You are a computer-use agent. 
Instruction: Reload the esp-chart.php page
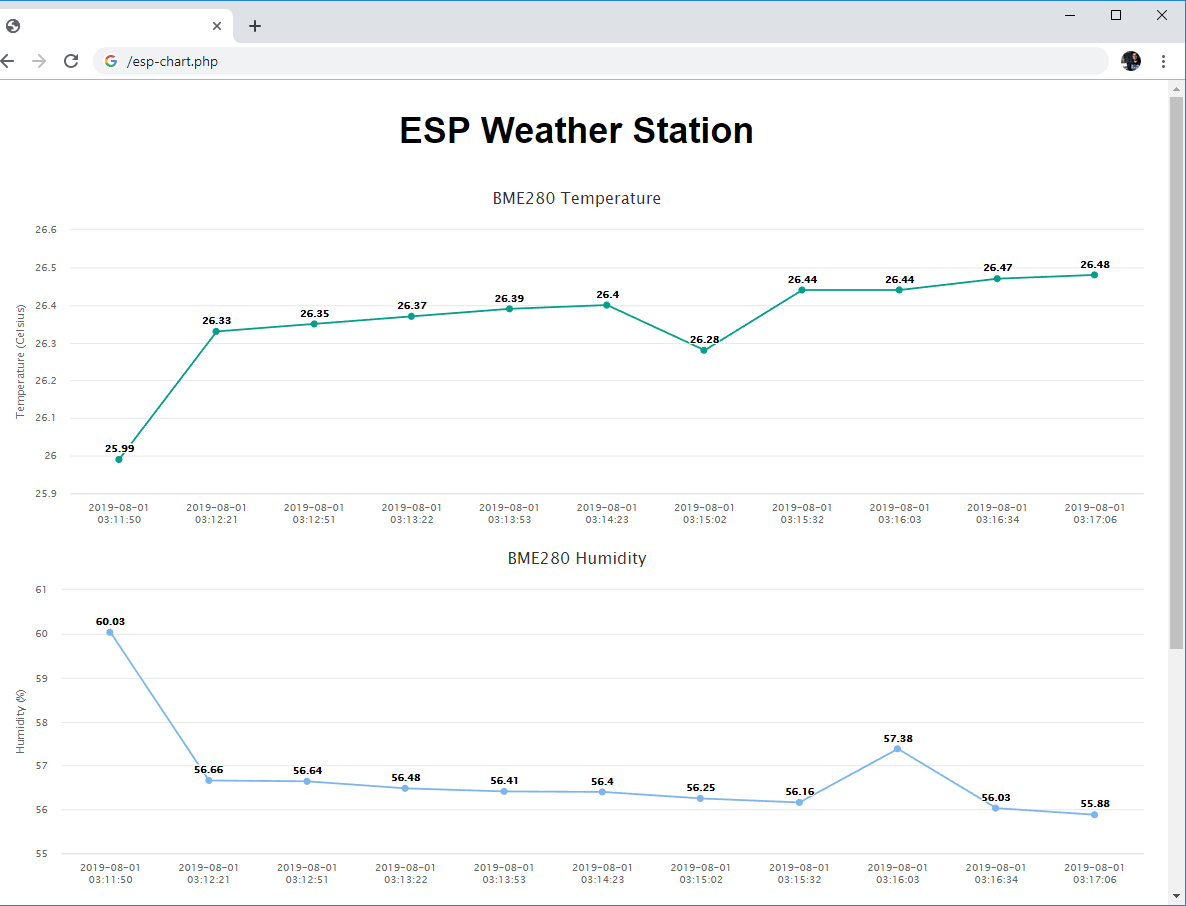point(71,61)
